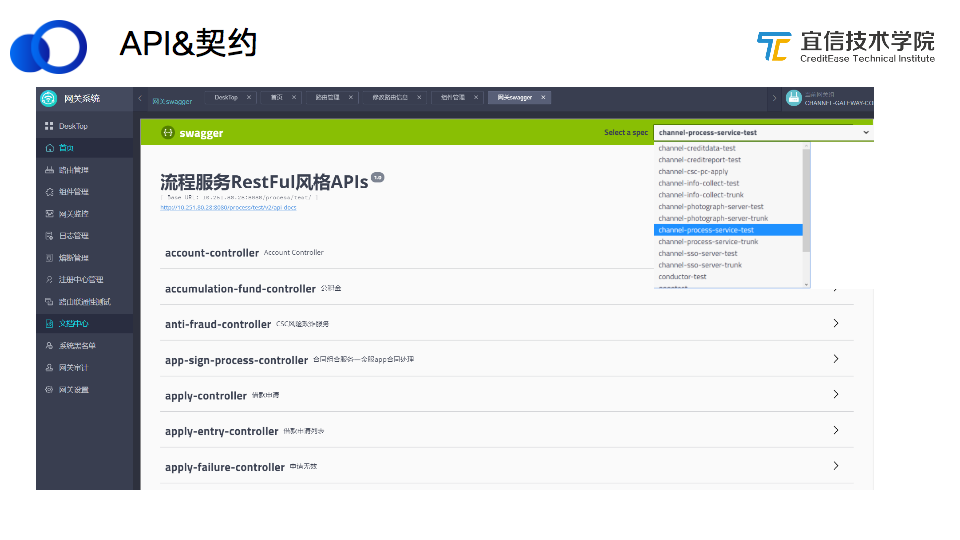Click the gateway avatar icon at top right
Viewport: 960px width, 540px height.
tap(793, 98)
